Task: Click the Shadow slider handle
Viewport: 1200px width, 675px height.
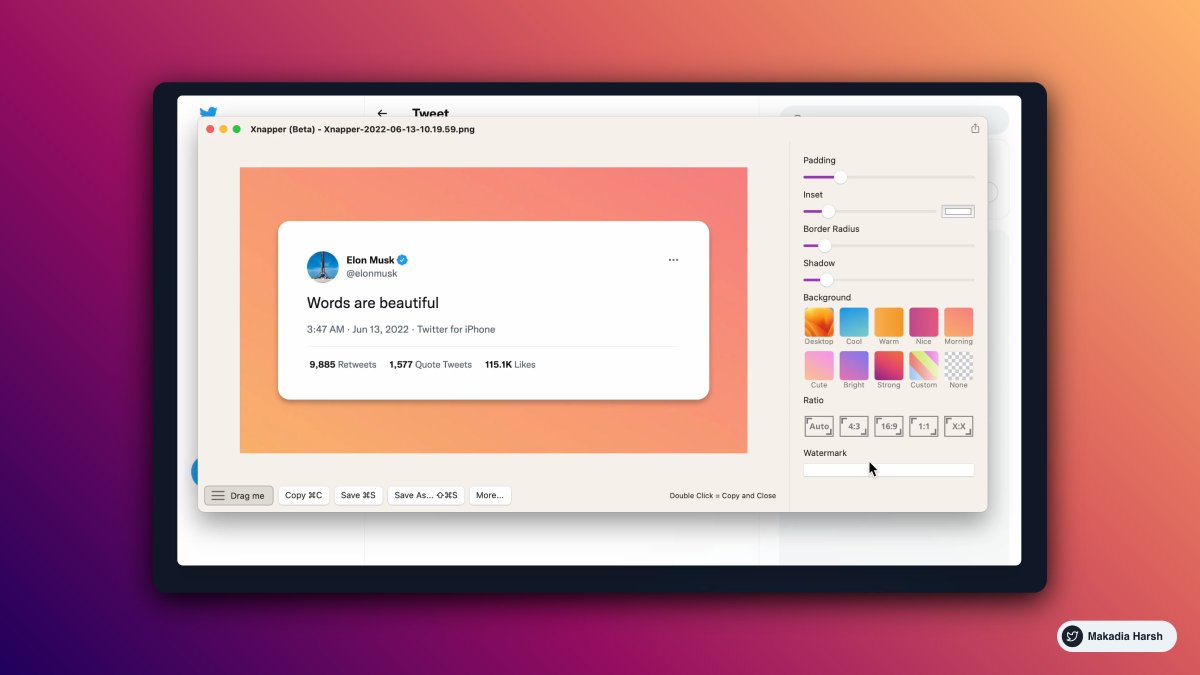Action: point(826,280)
